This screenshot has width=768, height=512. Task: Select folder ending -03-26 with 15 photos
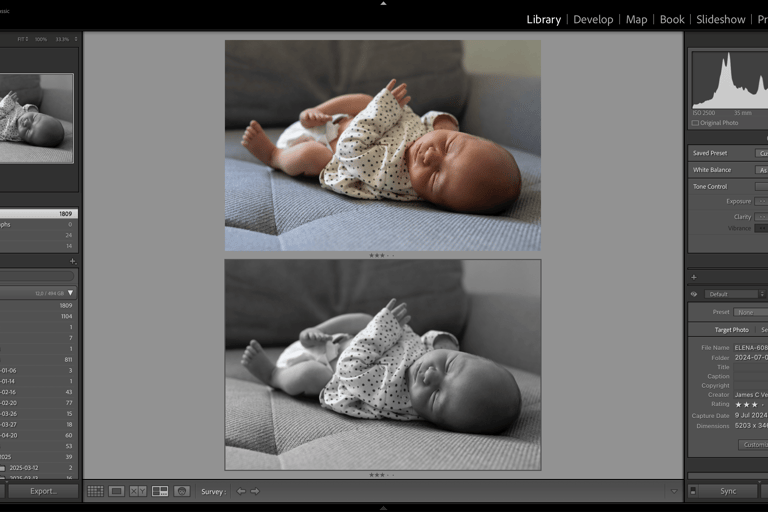click(x=39, y=414)
